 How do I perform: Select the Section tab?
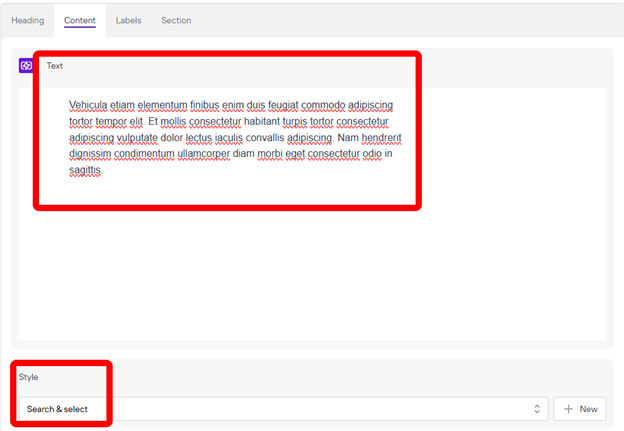[176, 20]
